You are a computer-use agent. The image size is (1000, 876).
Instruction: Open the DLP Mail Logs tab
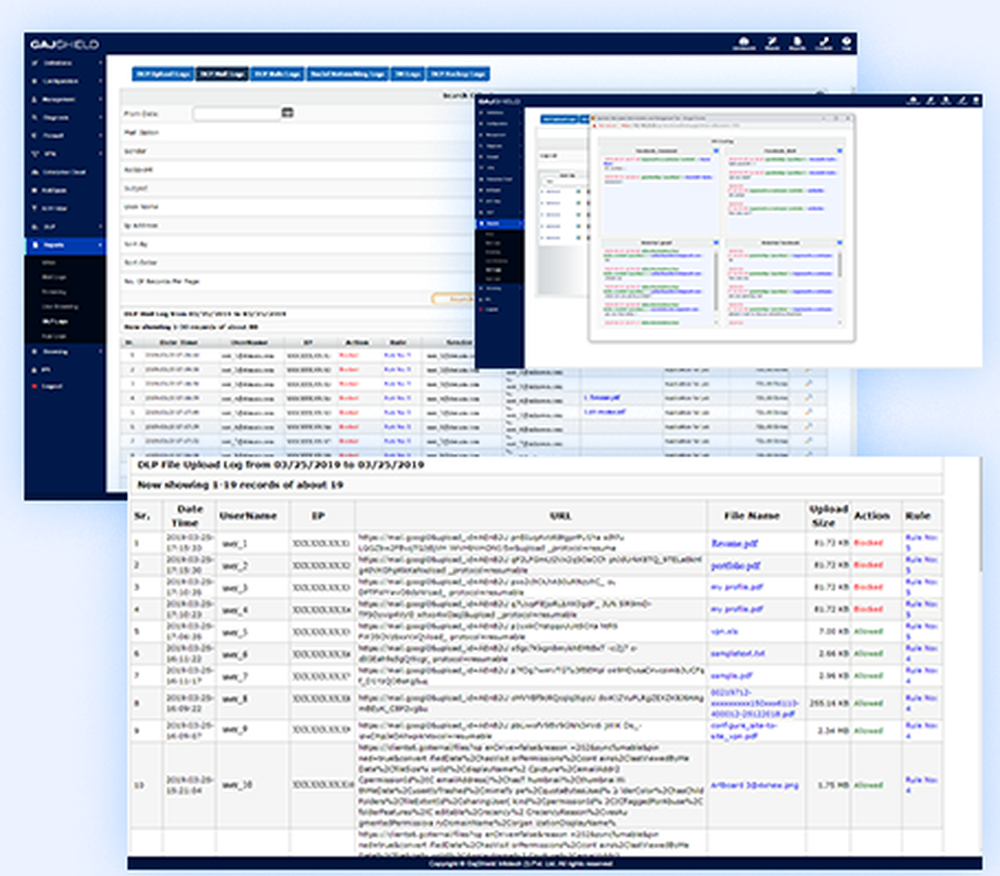(x=222, y=75)
